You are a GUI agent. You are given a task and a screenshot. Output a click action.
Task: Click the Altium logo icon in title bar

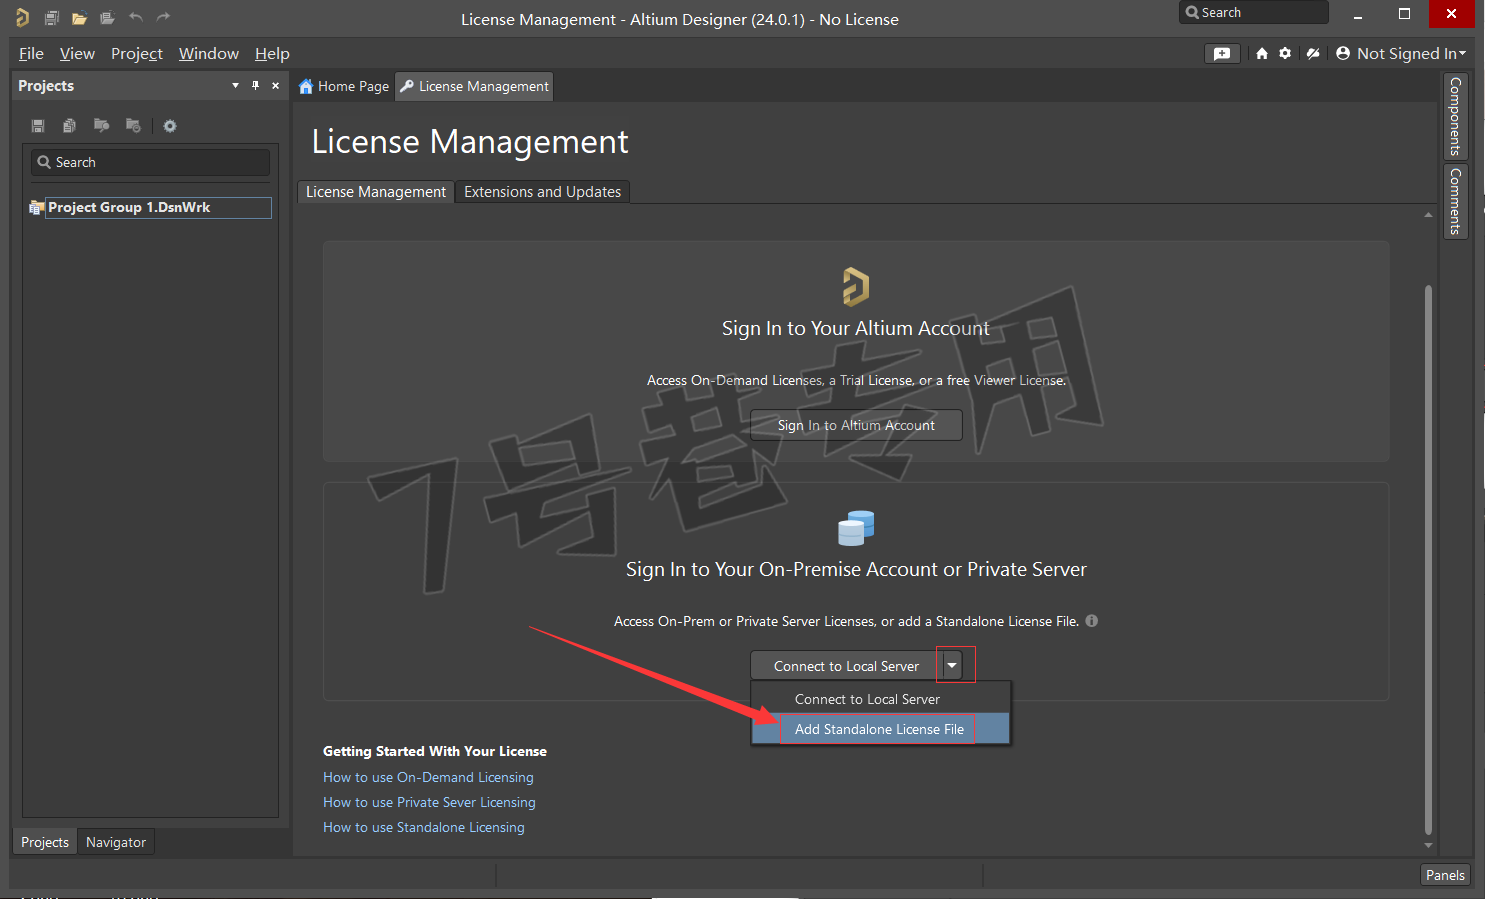click(22, 17)
